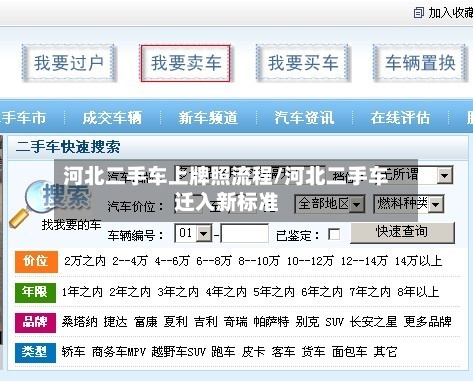Click the magenta 品牌 category label
Image resolution: width=473 pixels, height=381 pixels.
point(35,322)
